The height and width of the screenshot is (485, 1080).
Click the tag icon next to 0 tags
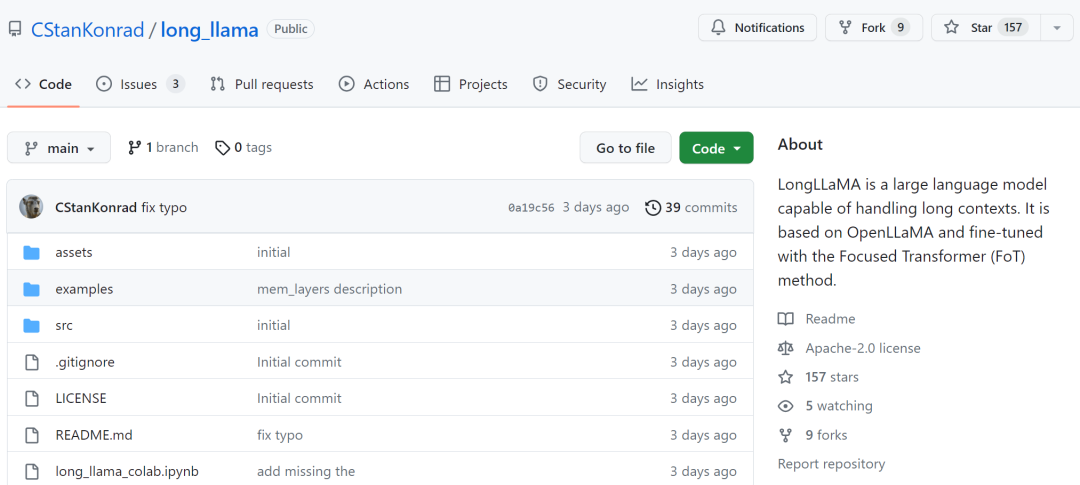click(x=221, y=148)
